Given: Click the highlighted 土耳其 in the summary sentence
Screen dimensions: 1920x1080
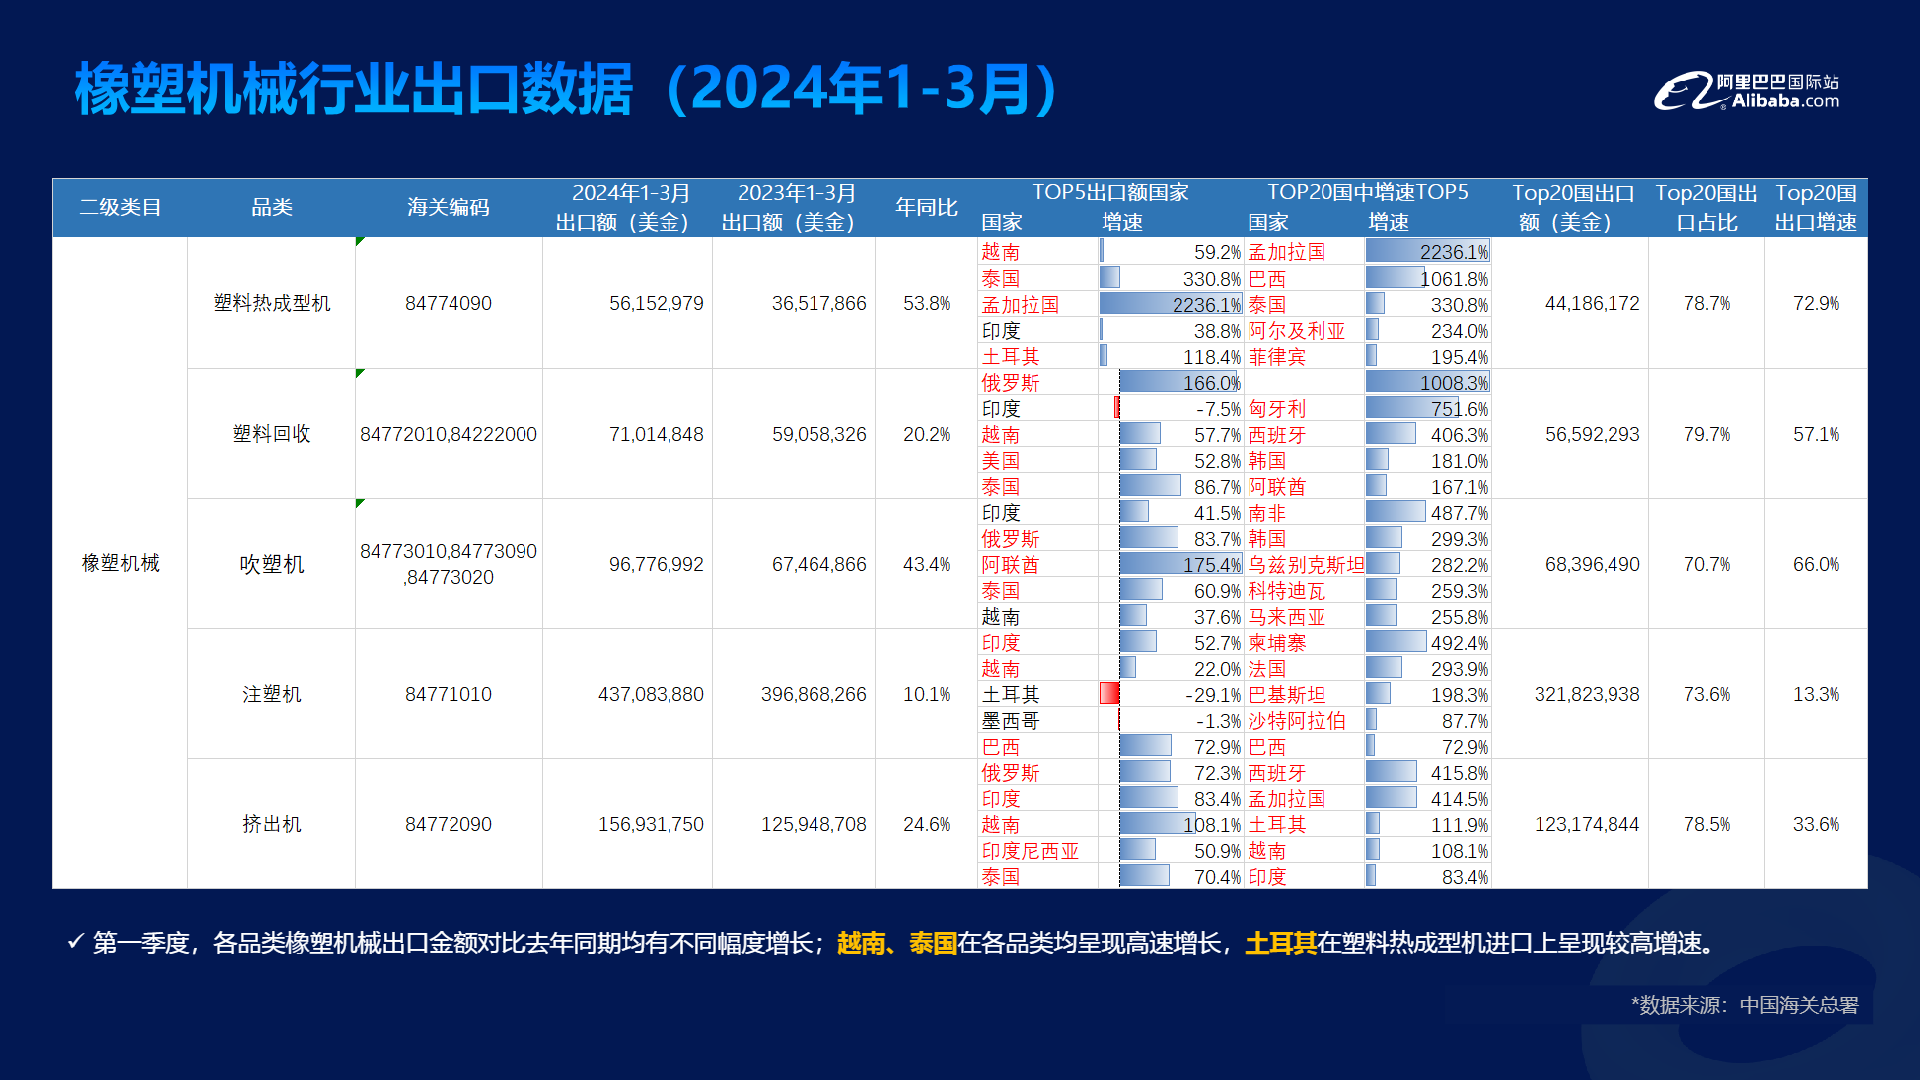Looking at the screenshot, I should tap(1281, 943).
